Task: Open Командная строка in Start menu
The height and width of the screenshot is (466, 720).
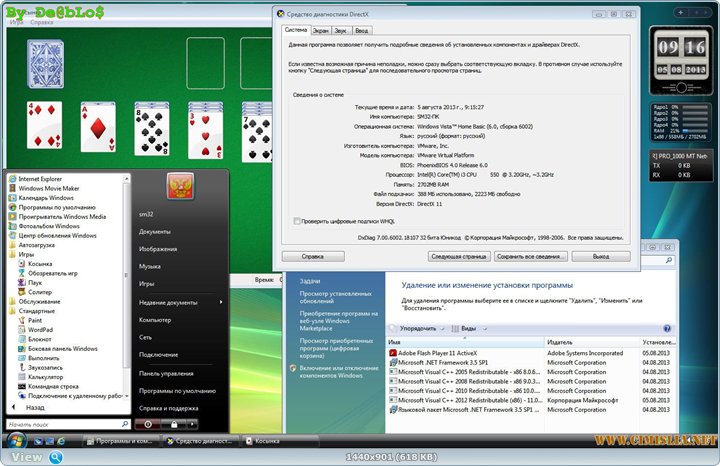Action: click(53, 386)
